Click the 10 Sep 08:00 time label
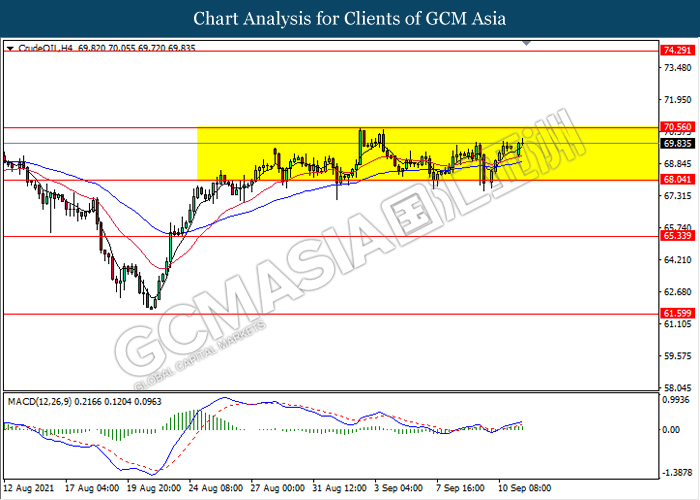This screenshot has width=700, height=500. point(525,488)
